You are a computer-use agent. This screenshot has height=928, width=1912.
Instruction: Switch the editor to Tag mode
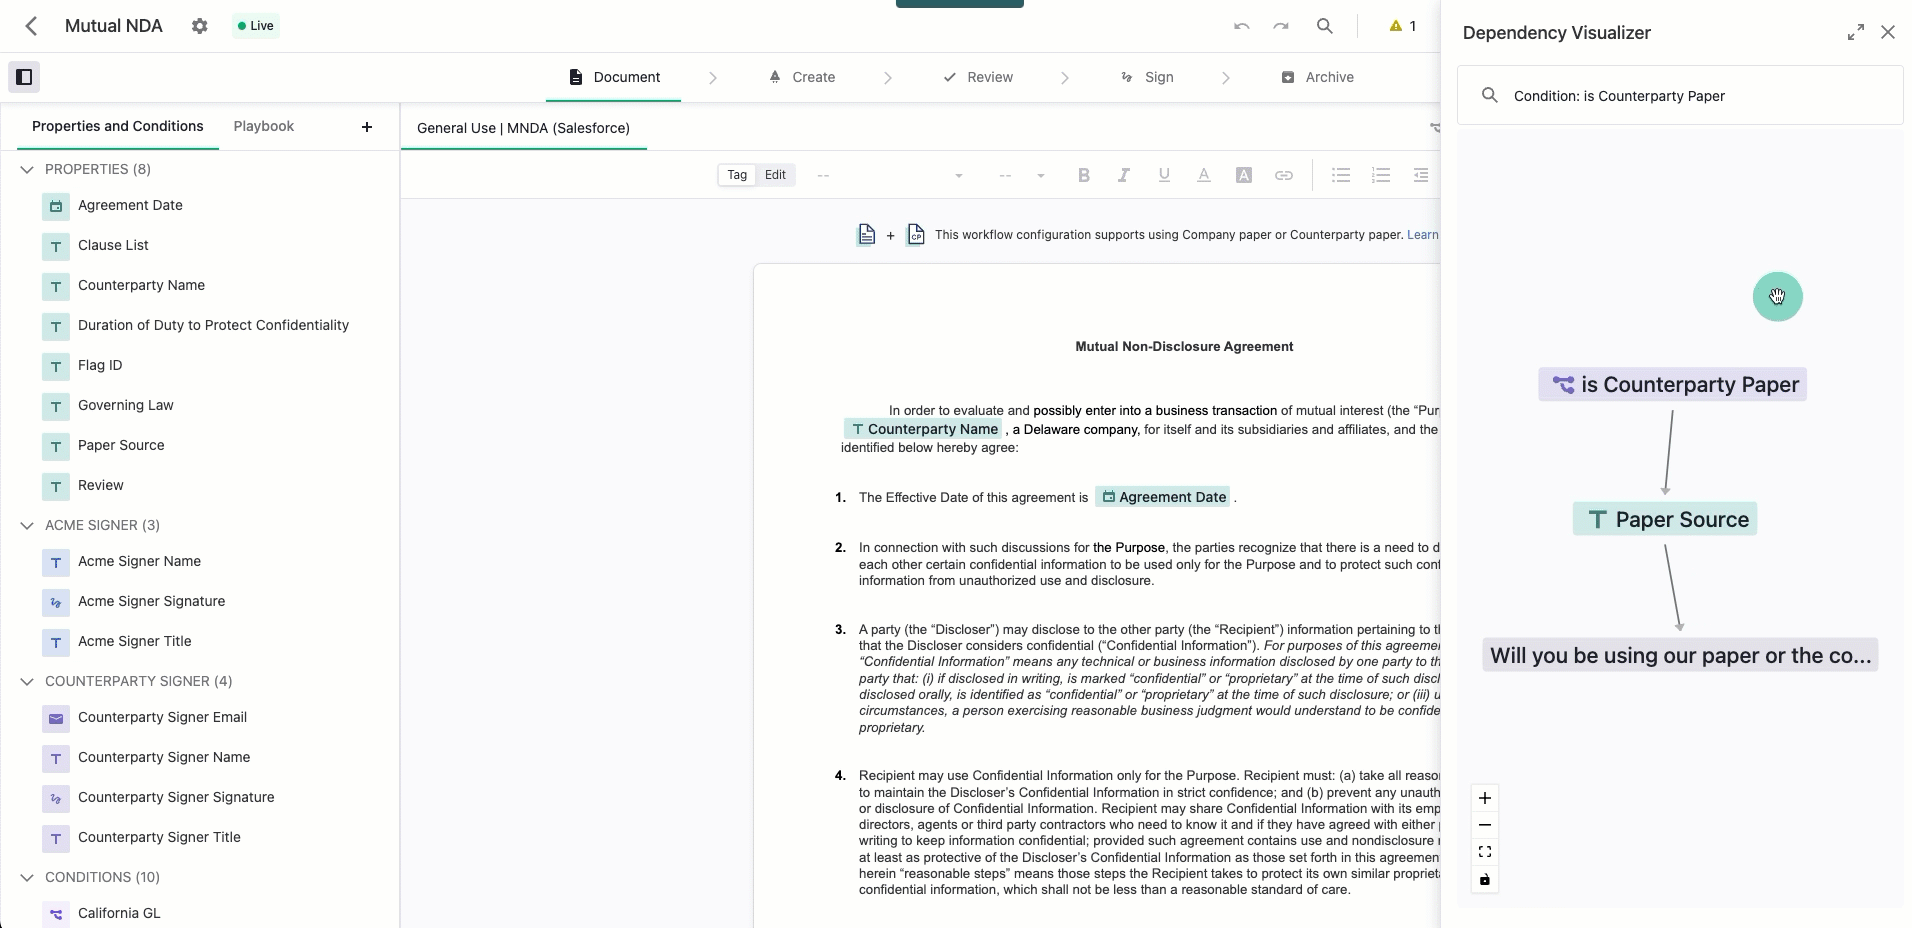point(737,175)
